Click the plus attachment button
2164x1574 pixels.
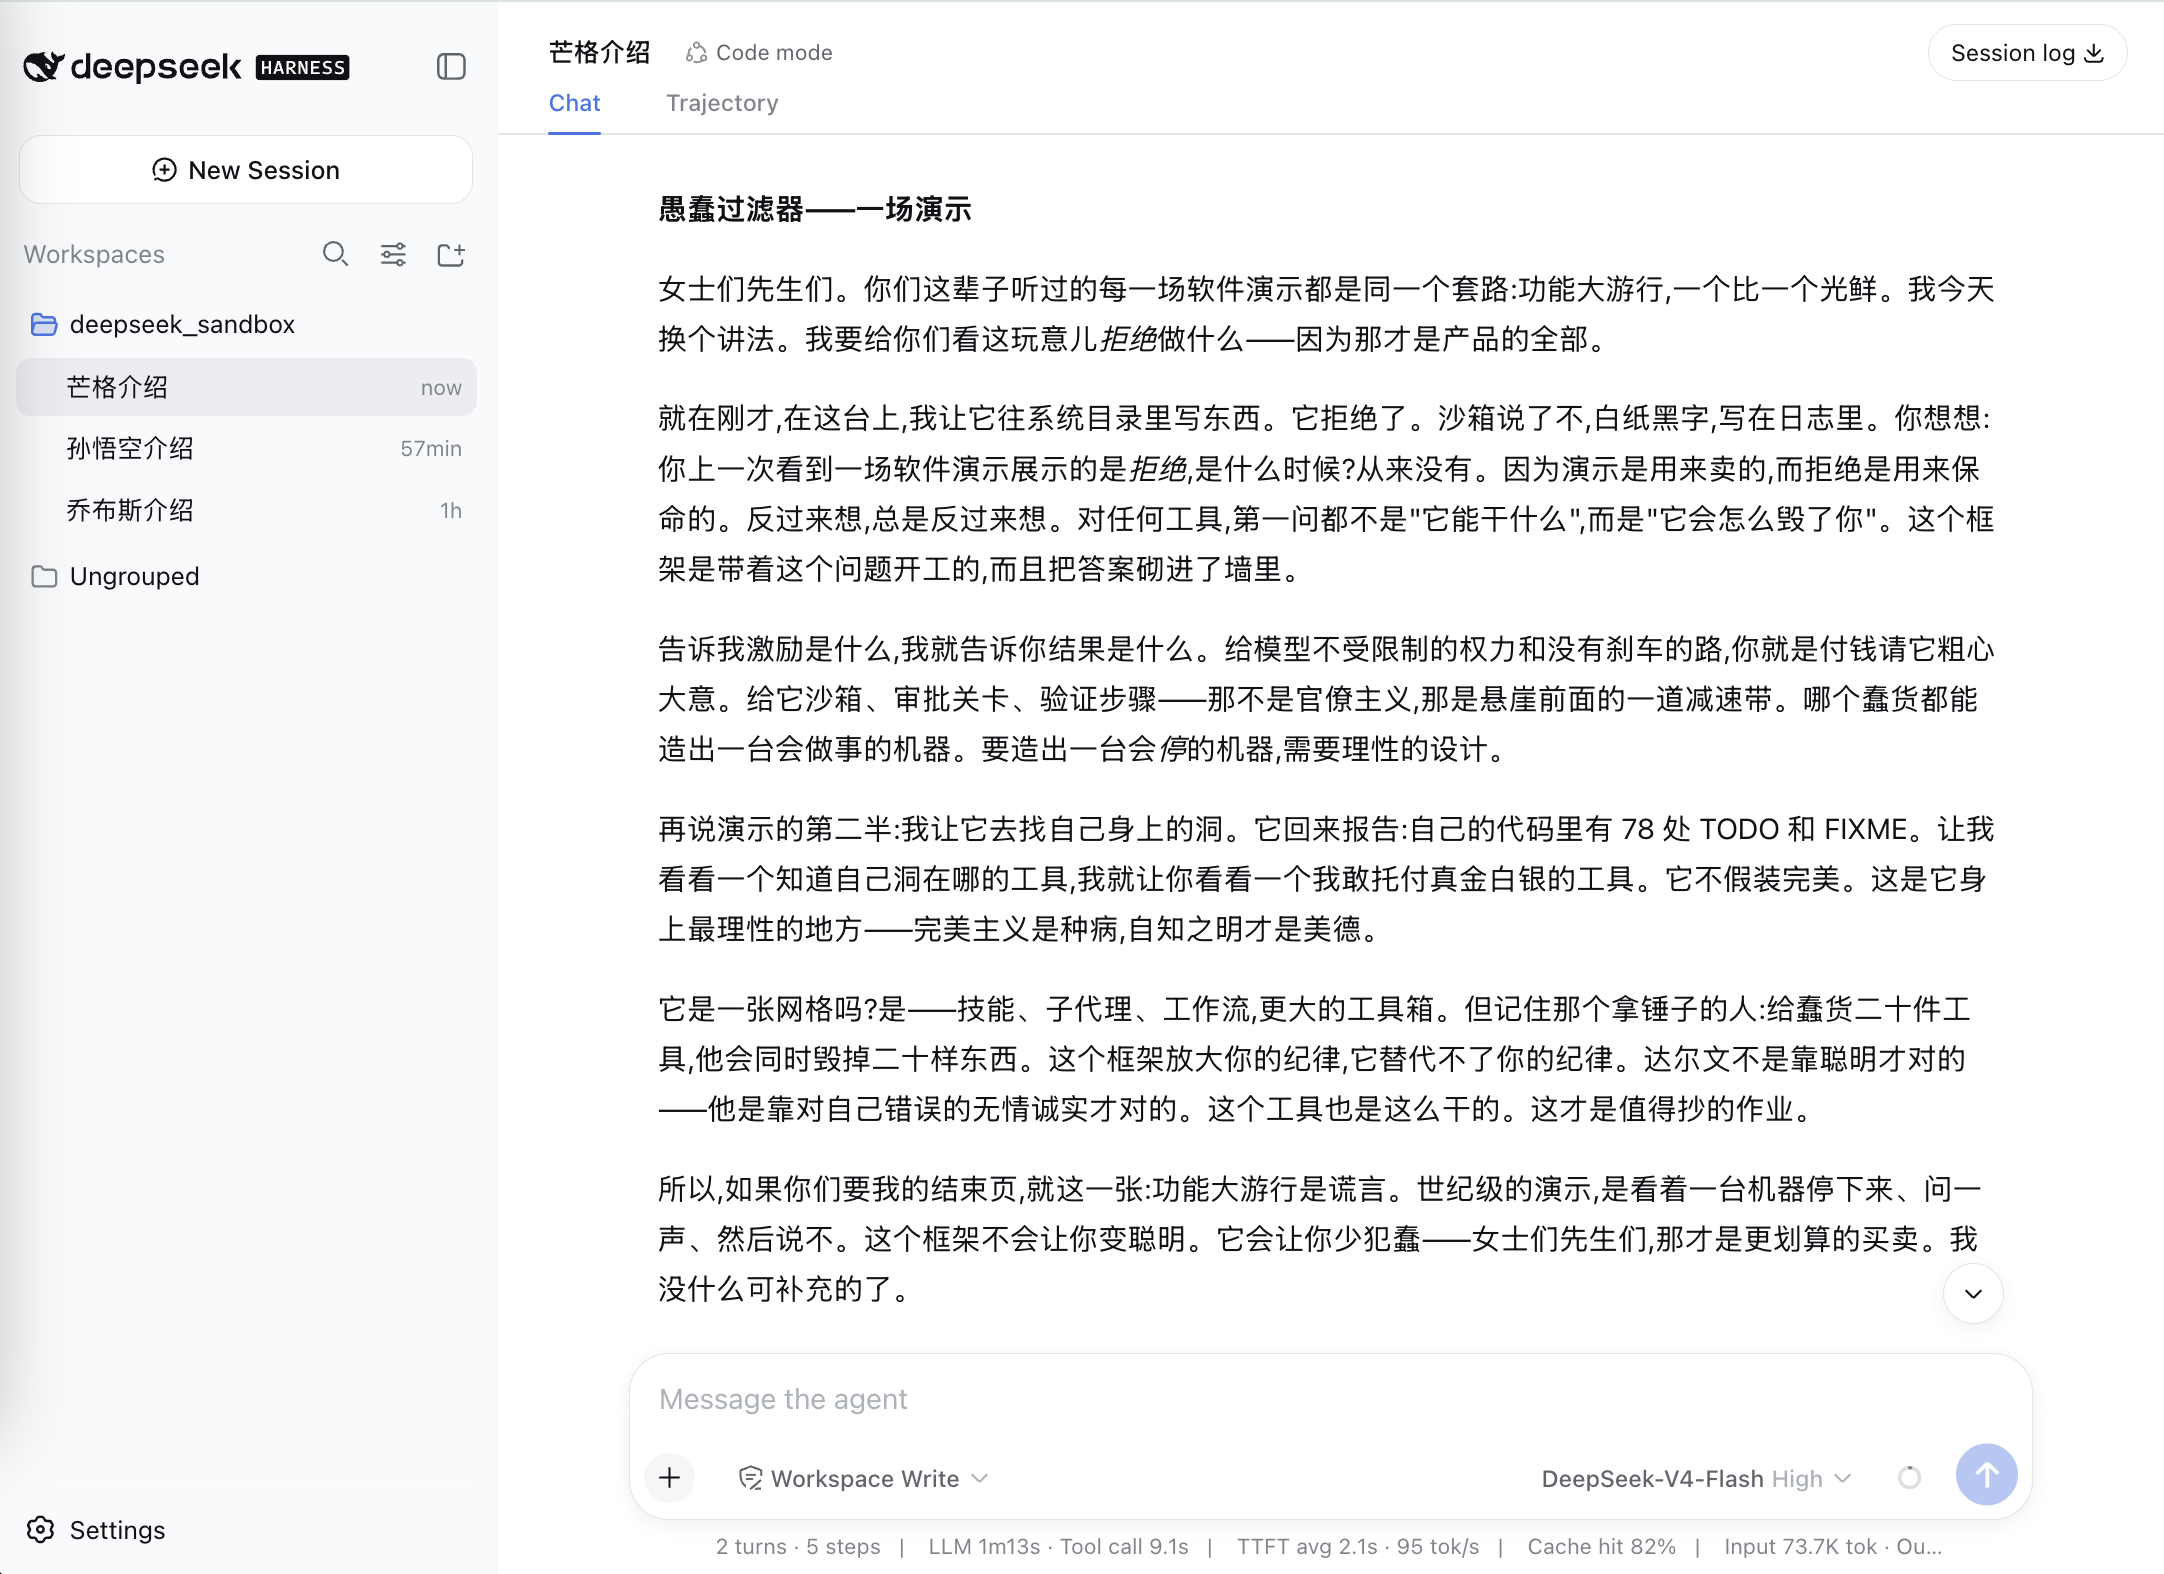670,1477
